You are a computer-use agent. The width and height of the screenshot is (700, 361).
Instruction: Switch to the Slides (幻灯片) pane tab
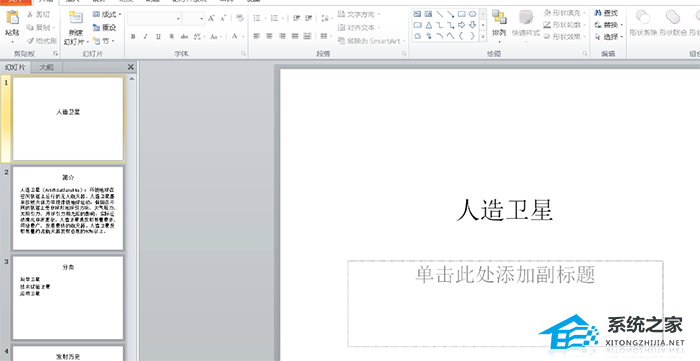pyautogui.click(x=15, y=67)
